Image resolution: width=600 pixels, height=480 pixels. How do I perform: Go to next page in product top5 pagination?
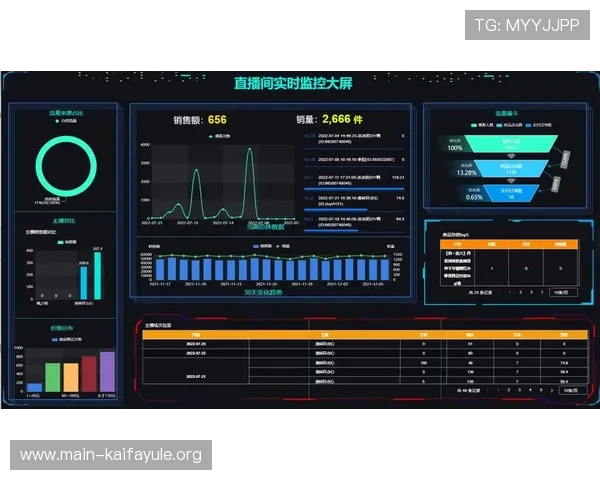[540, 292]
